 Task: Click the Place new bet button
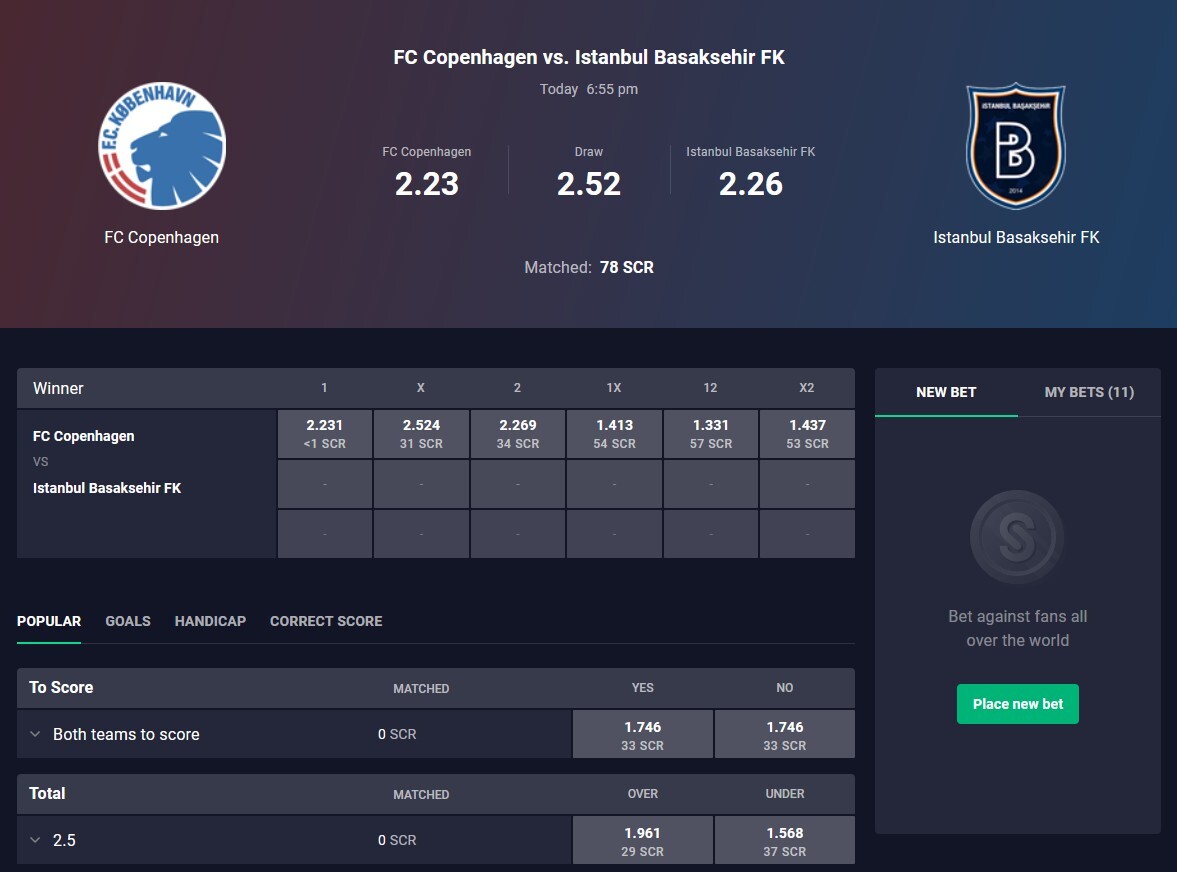click(x=1017, y=704)
